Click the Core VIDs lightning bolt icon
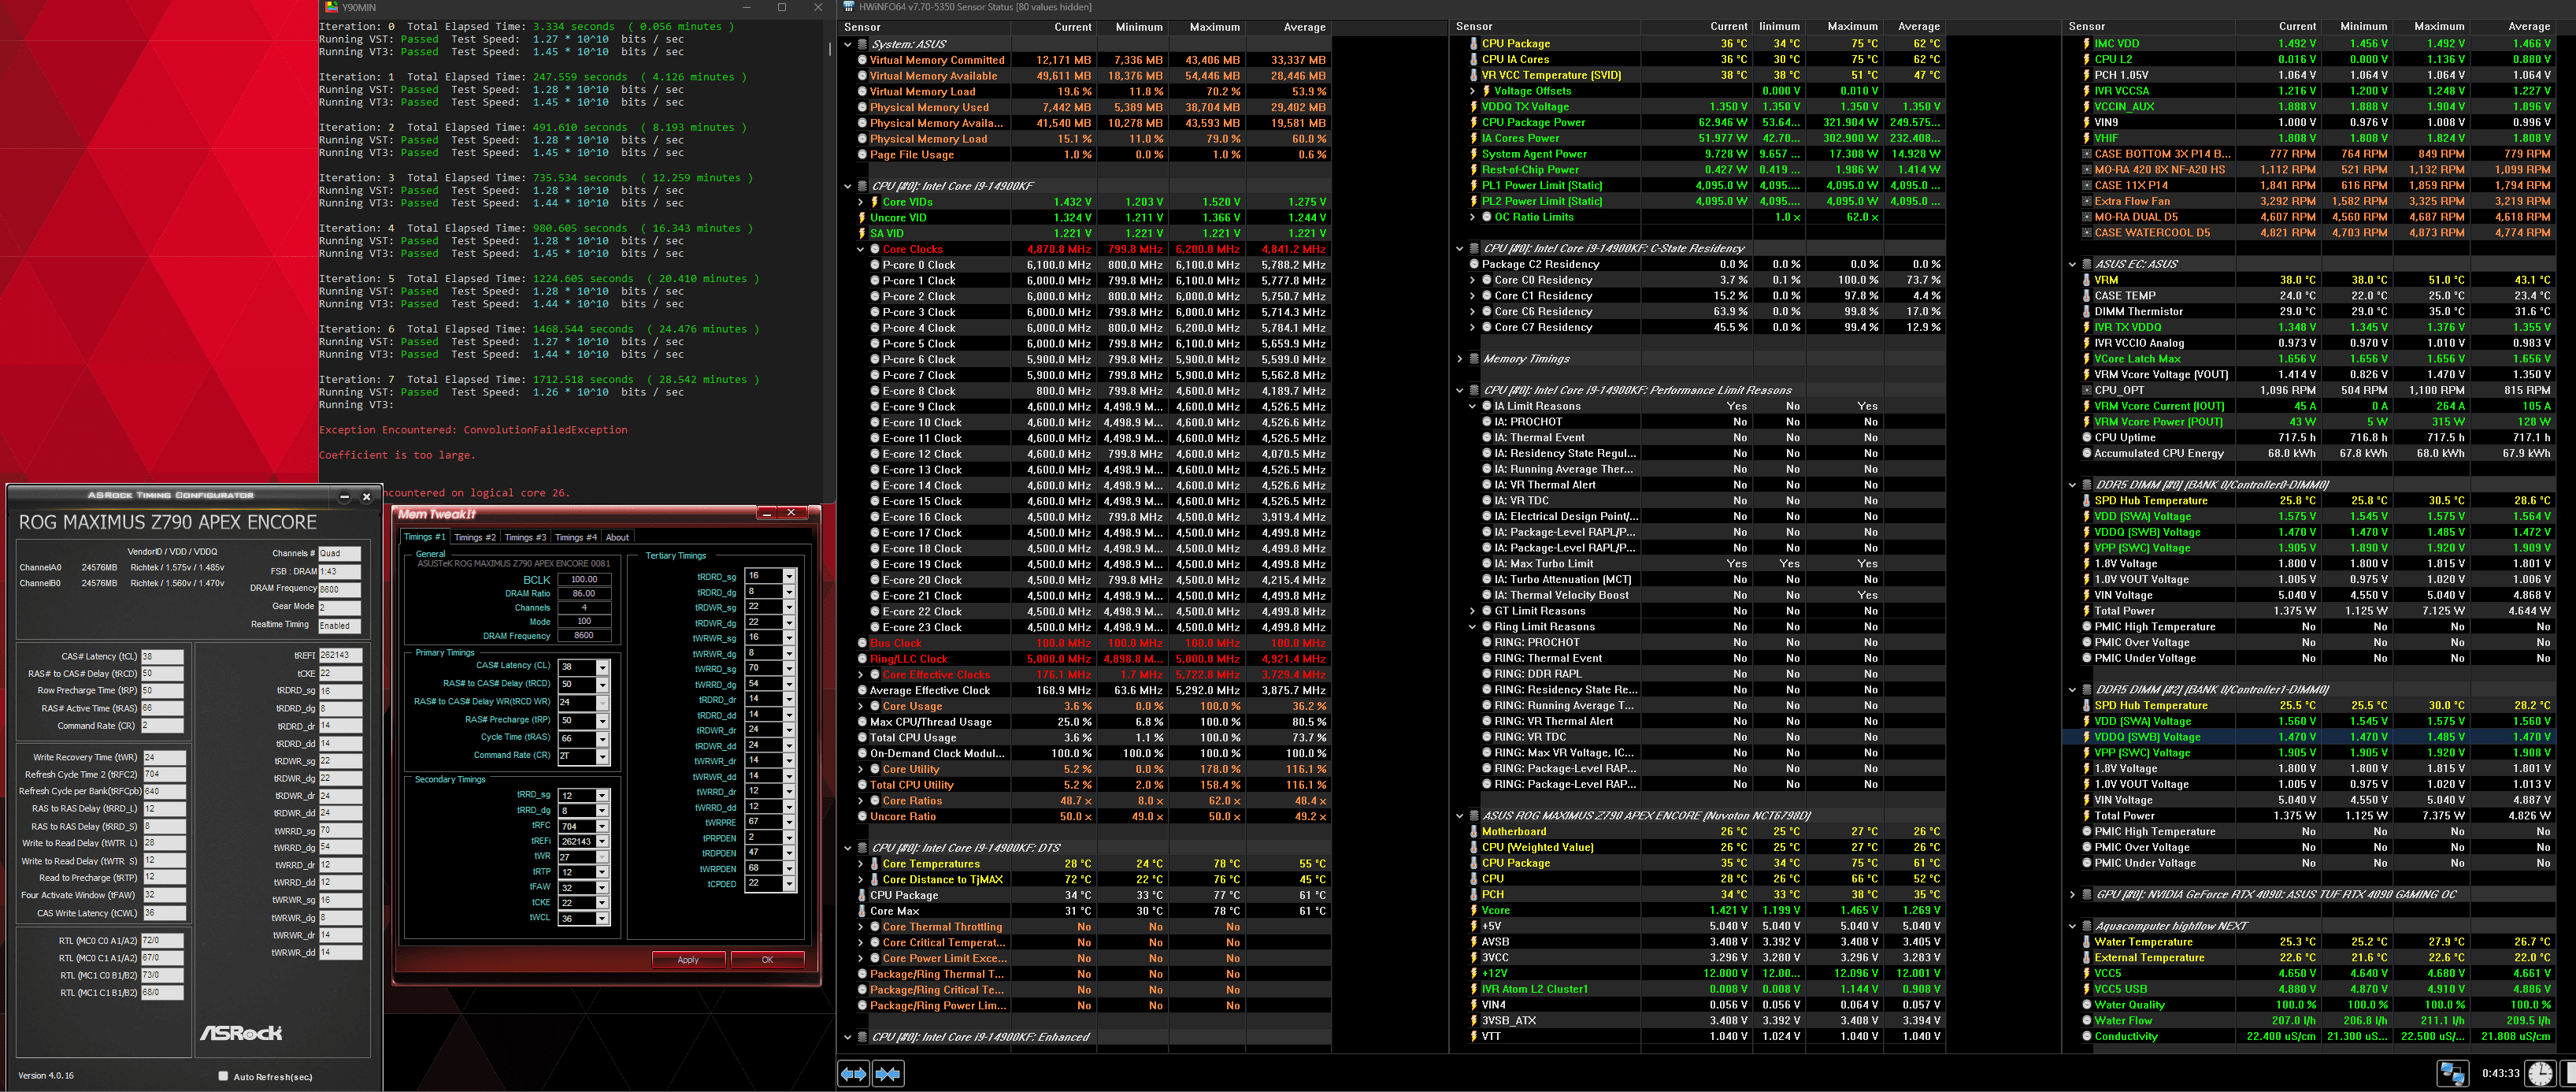Image resolution: width=2576 pixels, height=1092 pixels. click(x=874, y=202)
